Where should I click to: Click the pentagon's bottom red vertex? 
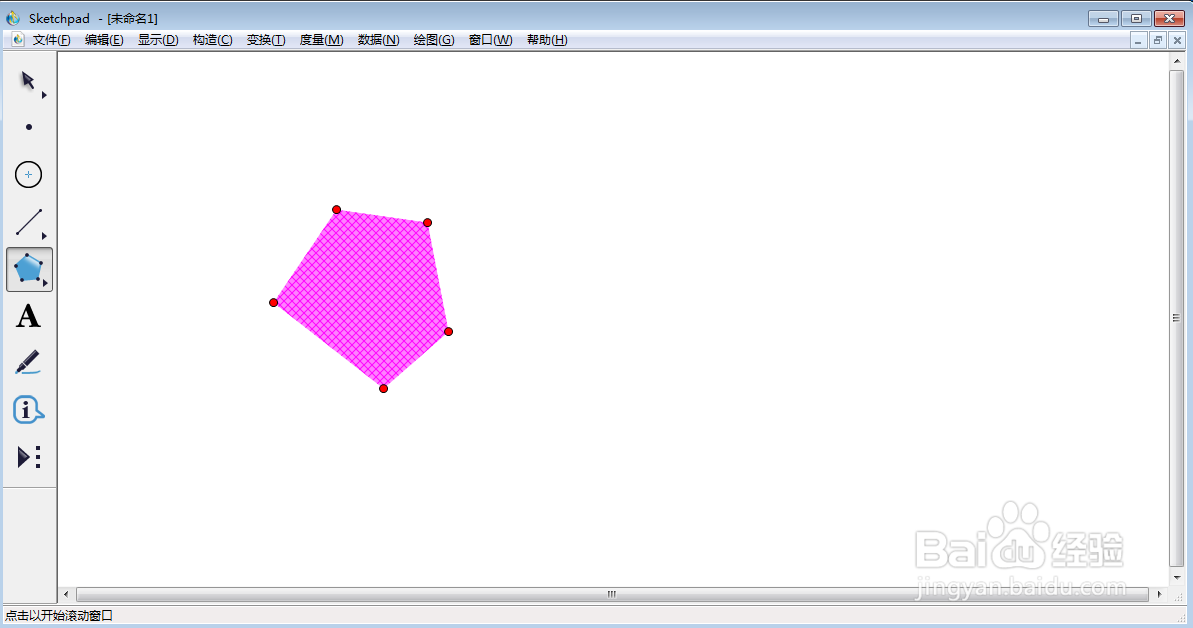pos(383,388)
